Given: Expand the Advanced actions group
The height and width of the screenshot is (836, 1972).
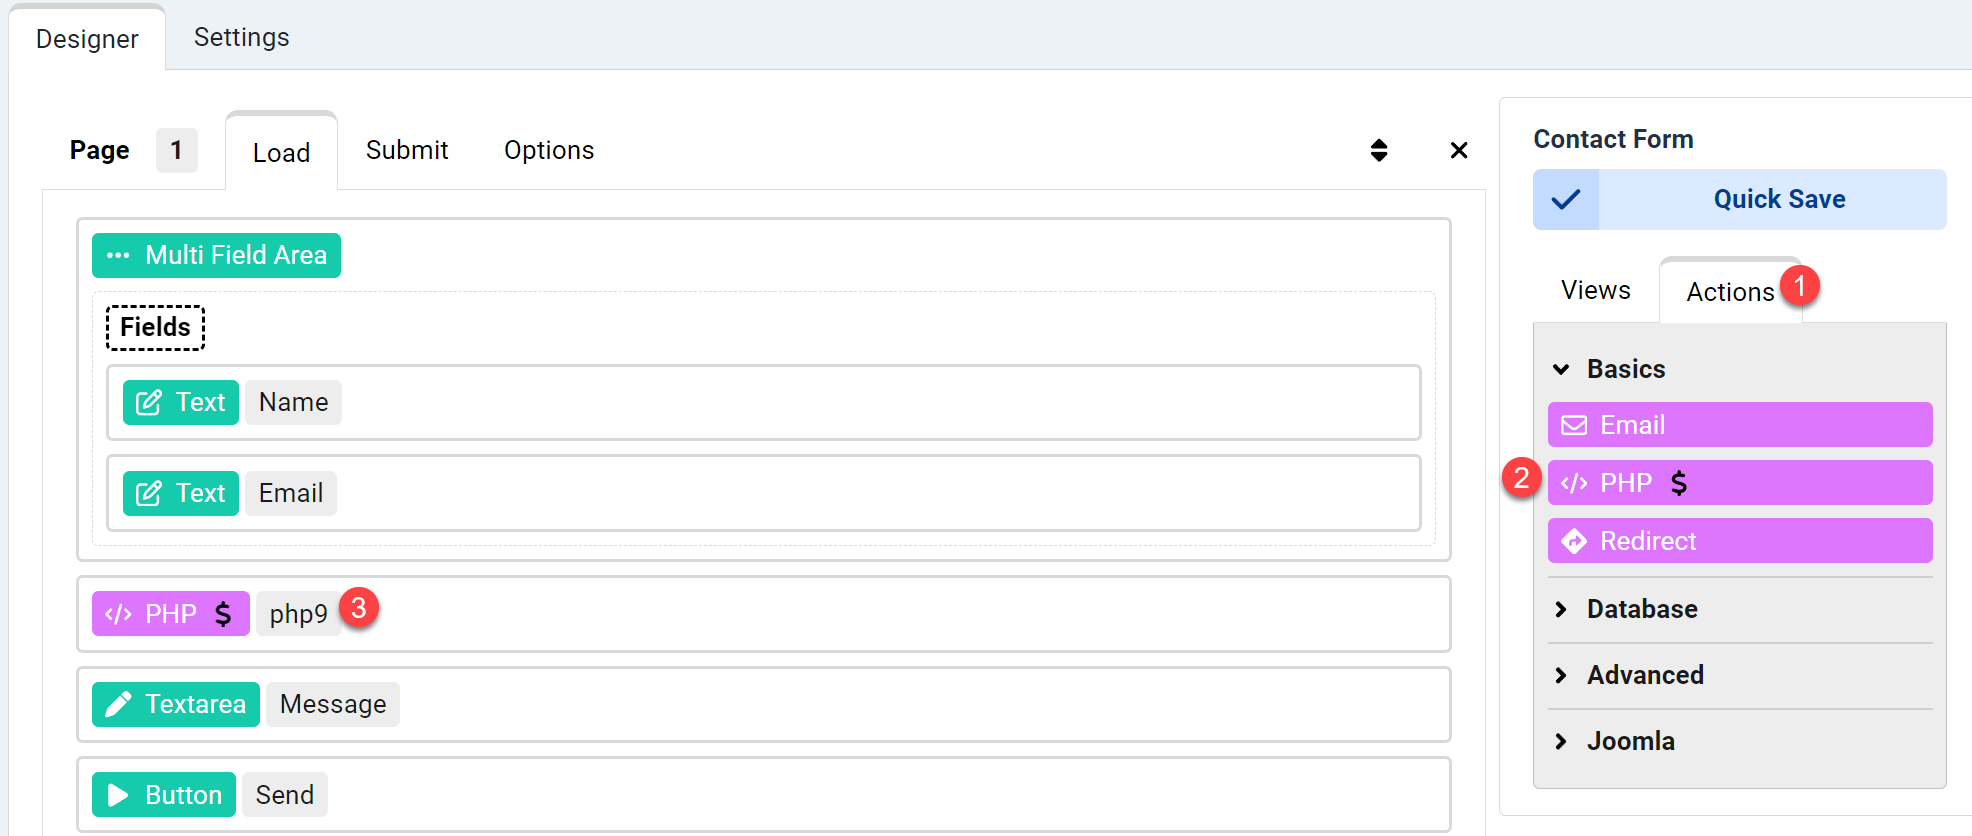Looking at the screenshot, I should tap(1561, 675).
